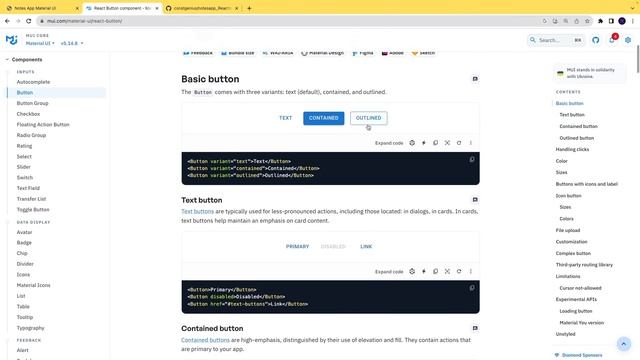Screen dimensions: 640x360
Task: Open Floating Action Button in sidebar
Action: pos(43,124)
